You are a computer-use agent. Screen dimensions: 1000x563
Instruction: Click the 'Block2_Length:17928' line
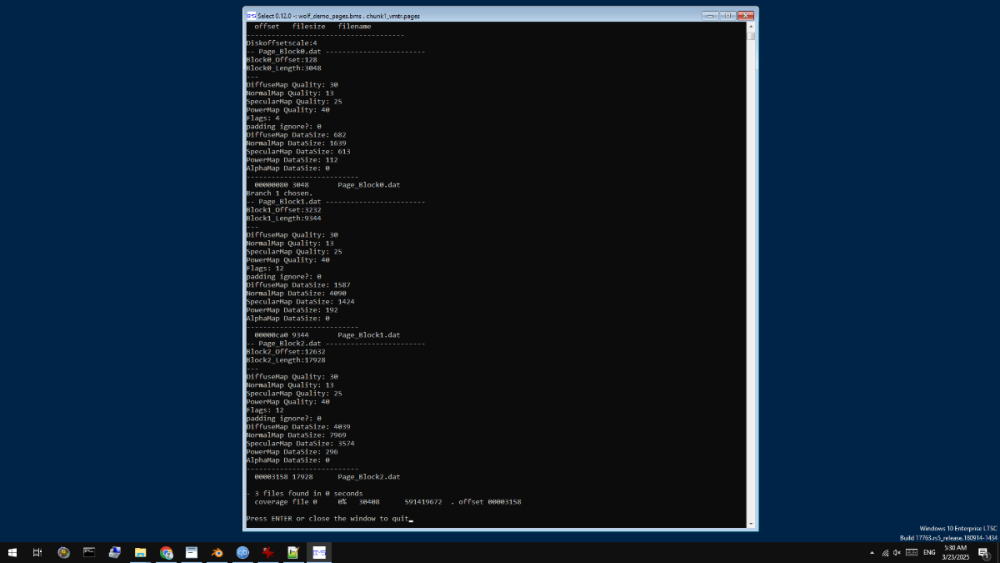tap(286, 360)
